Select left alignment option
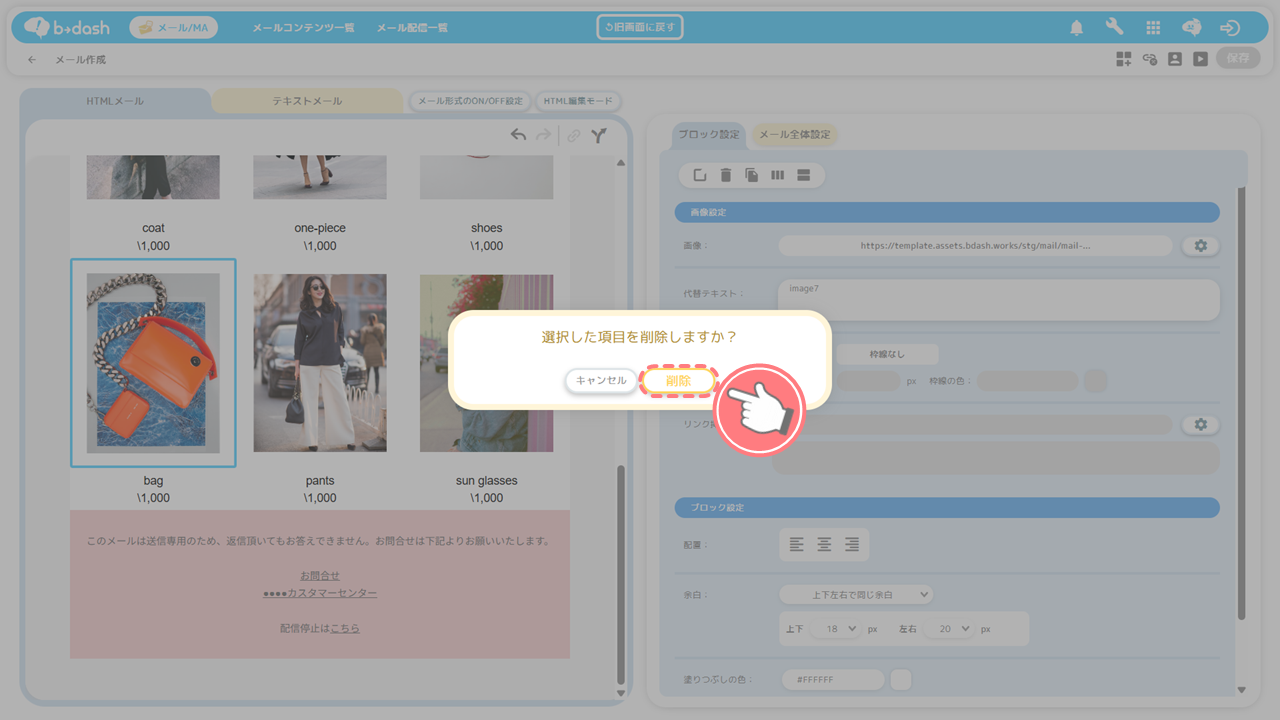 tap(796, 545)
